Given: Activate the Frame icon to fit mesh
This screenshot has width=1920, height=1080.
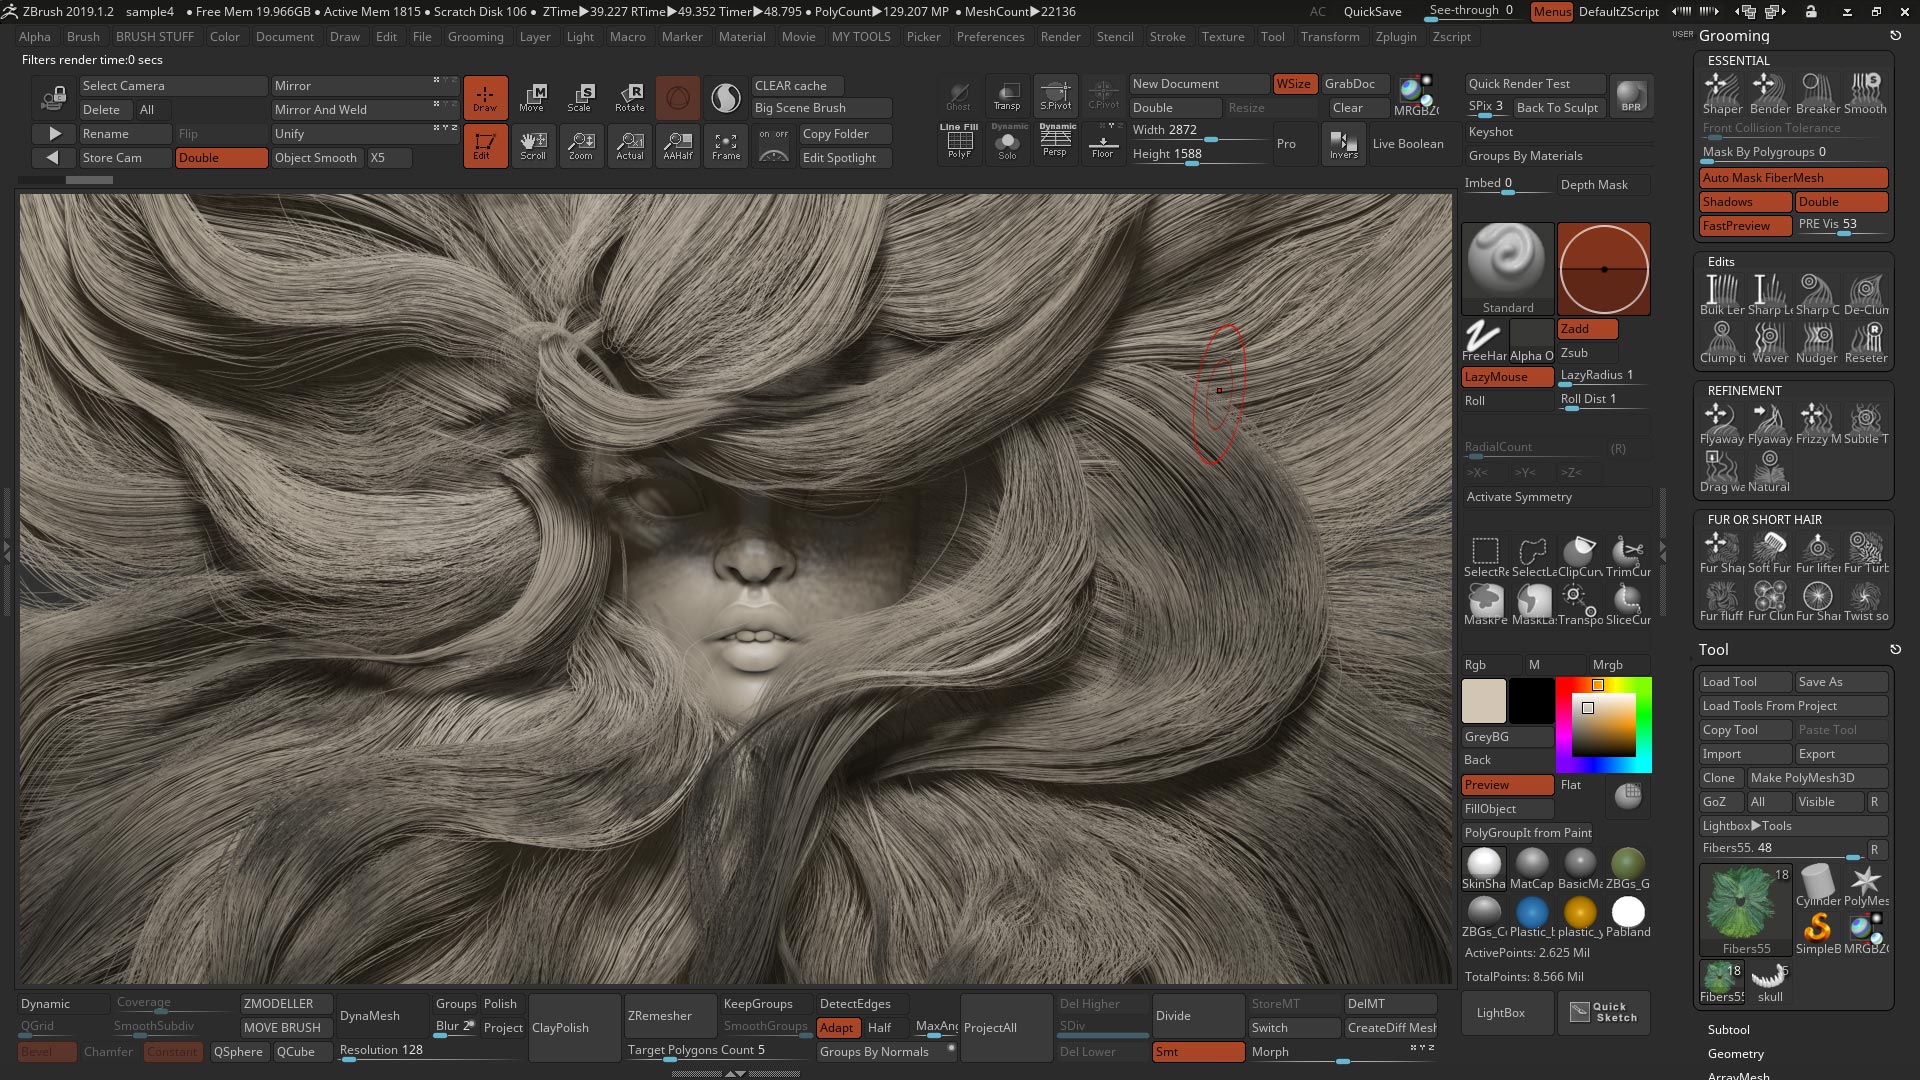Looking at the screenshot, I should point(725,145).
